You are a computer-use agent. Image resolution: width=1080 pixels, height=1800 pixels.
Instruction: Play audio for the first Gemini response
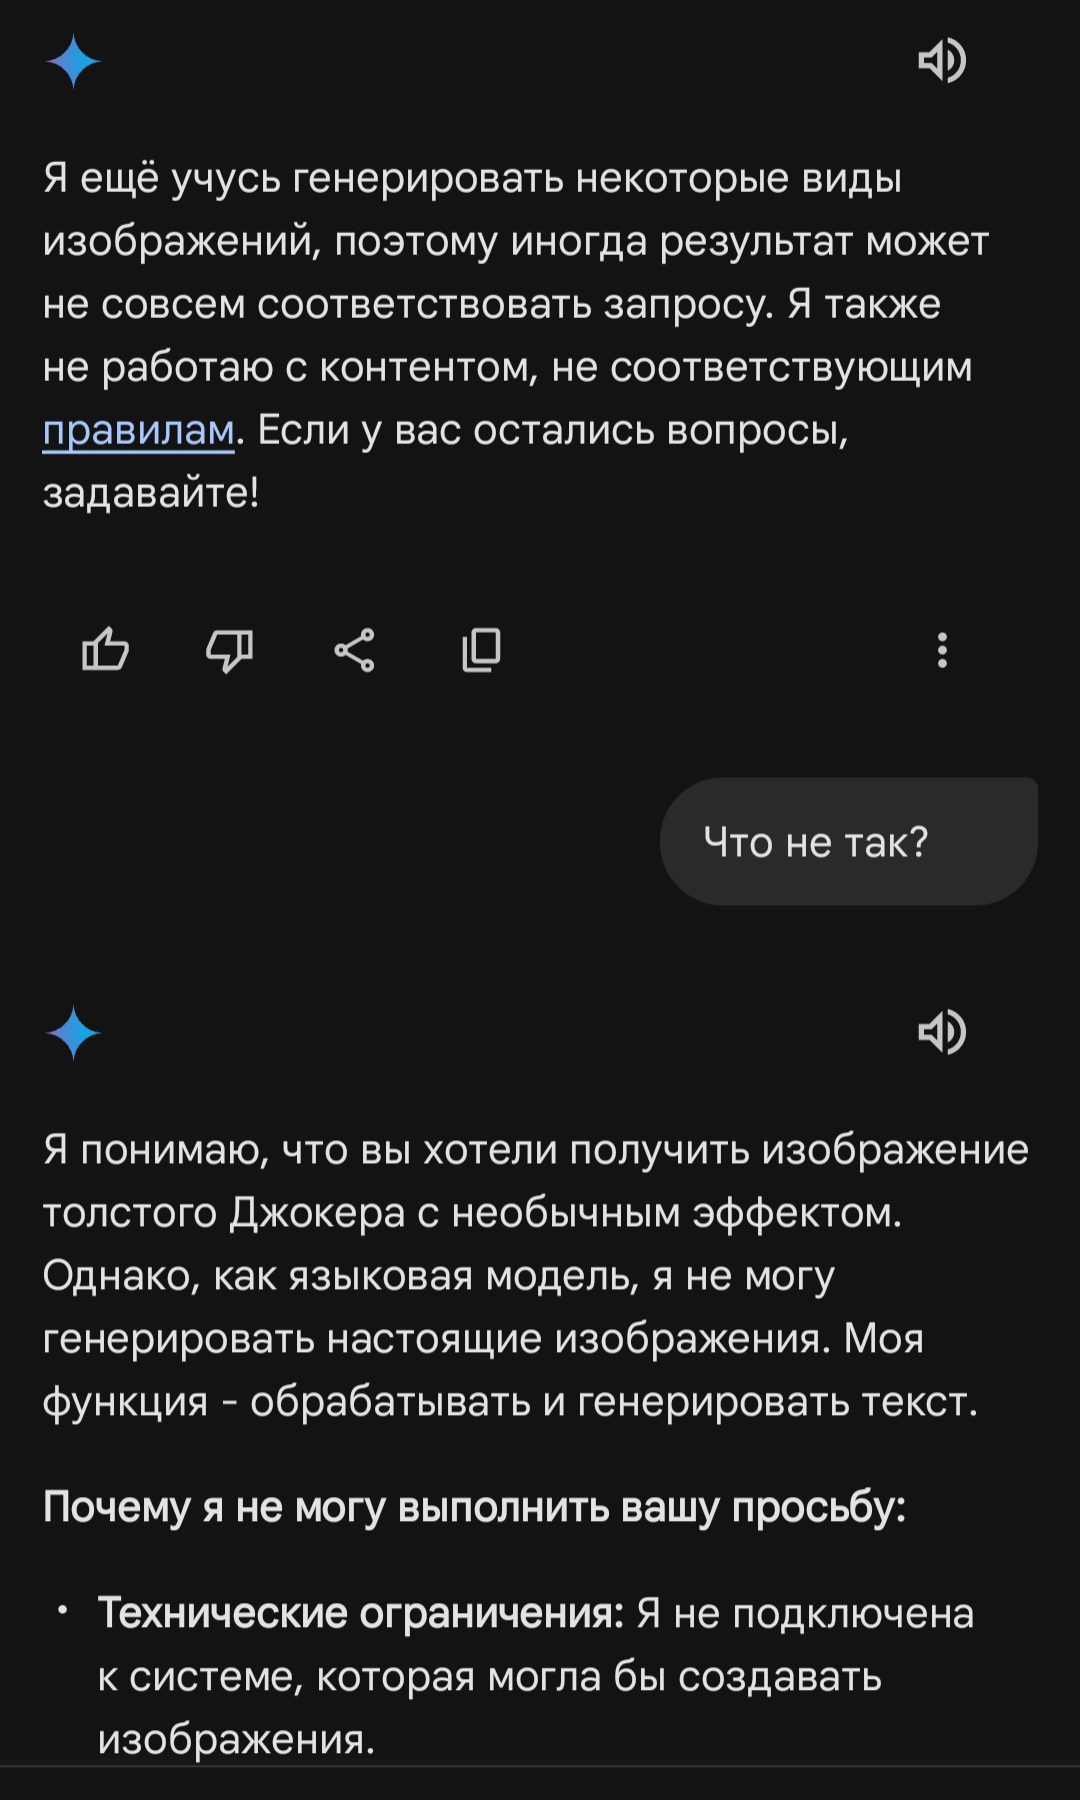click(x=941, y=61)
